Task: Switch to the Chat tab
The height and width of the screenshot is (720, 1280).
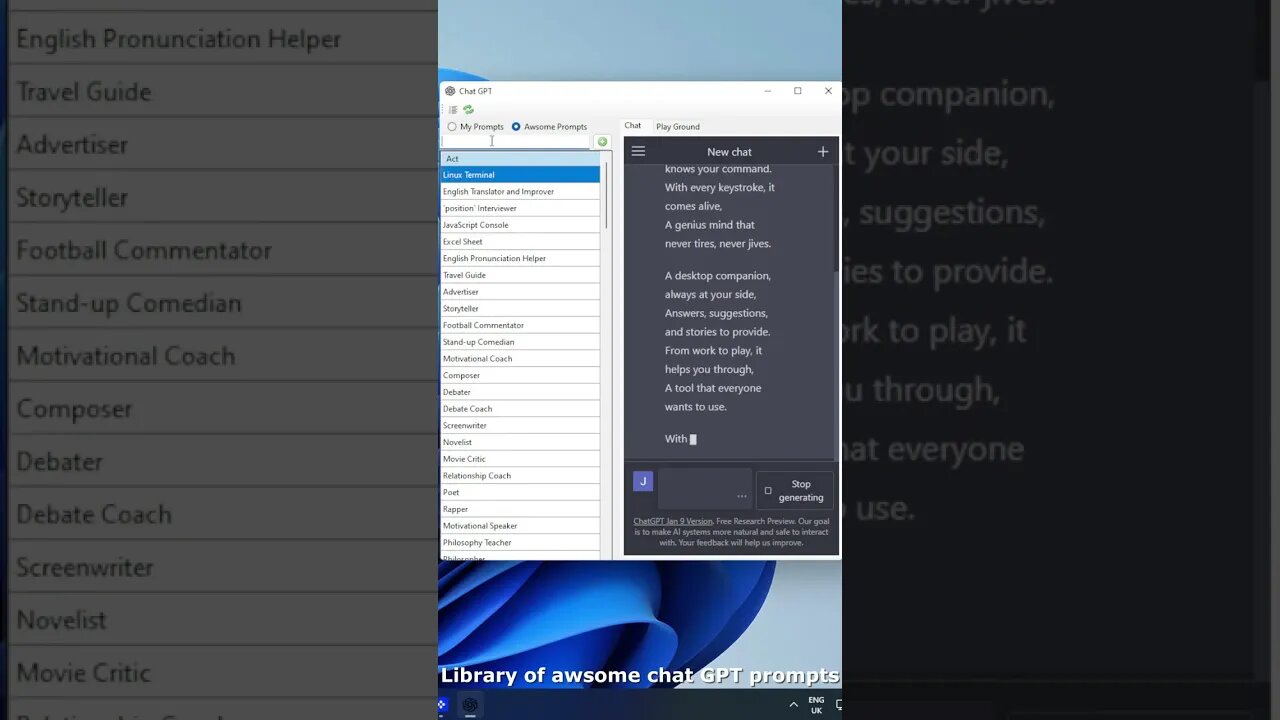Action: pyautogui.click(x=633, y=126)
